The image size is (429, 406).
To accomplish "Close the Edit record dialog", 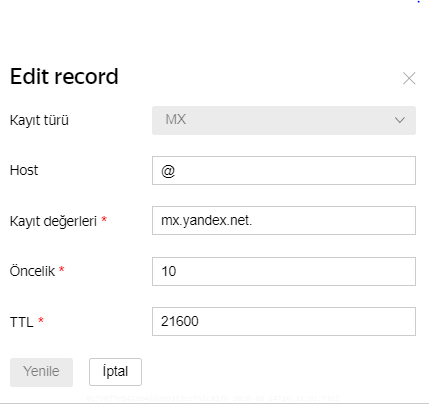I will (409, 79).
